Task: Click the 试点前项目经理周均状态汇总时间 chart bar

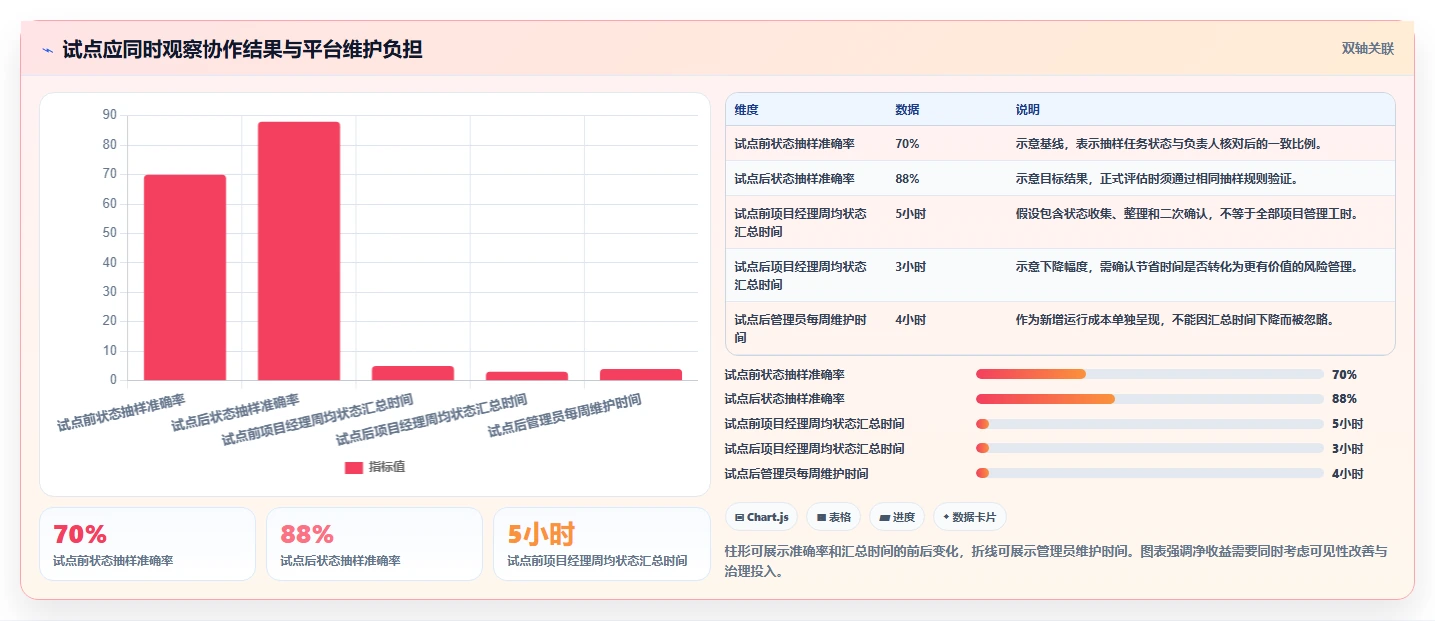Action: (x=413, y=373)
